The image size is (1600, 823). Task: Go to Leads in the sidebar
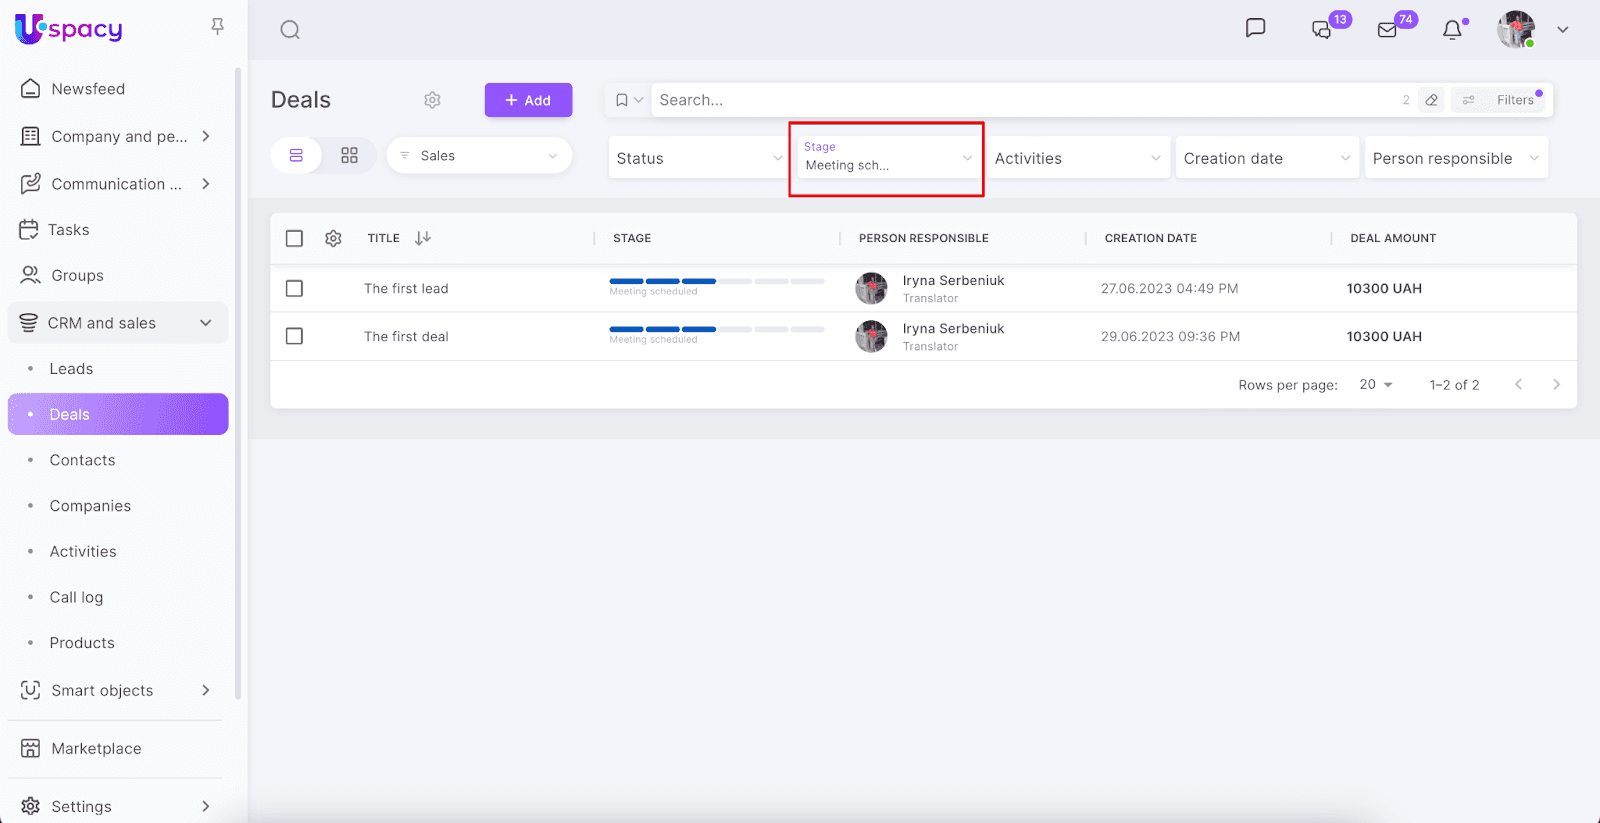[x=71, y=369]
